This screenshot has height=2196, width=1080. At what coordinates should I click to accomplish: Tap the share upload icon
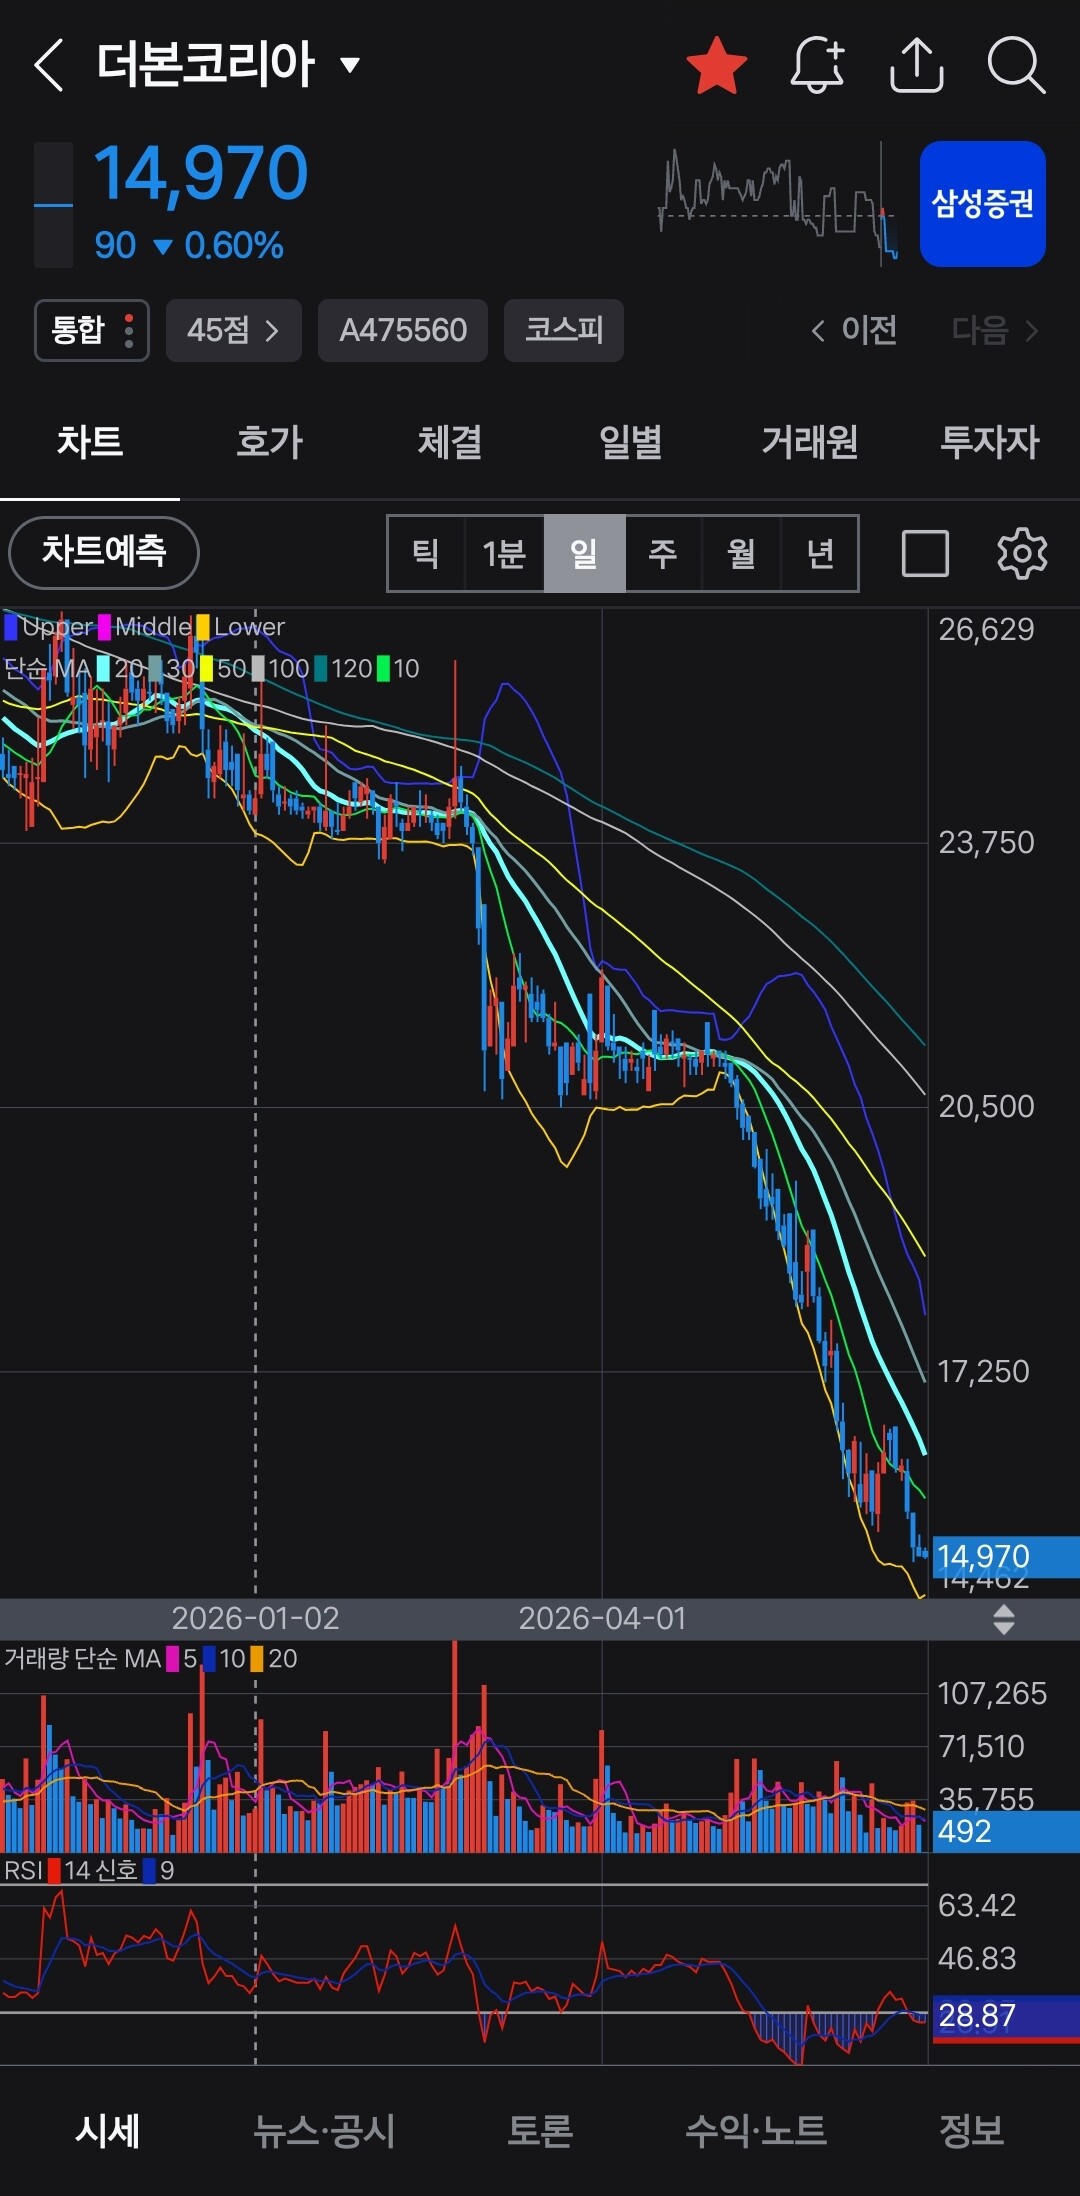[916, 66]
